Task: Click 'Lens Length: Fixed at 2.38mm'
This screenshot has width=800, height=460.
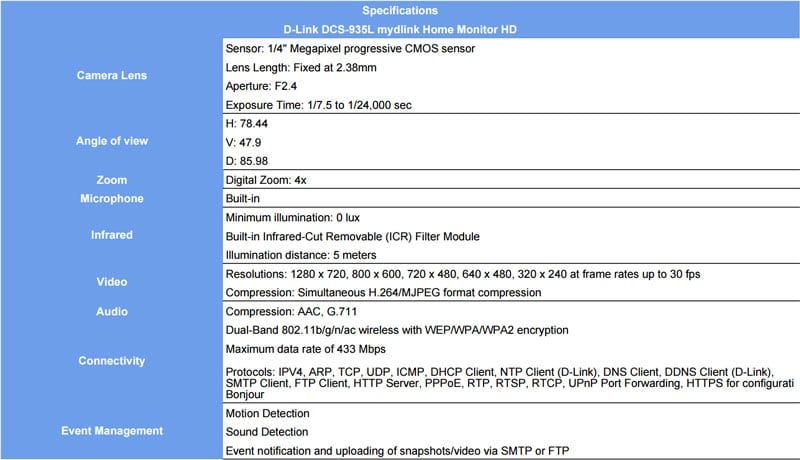Action: (301, 67)
